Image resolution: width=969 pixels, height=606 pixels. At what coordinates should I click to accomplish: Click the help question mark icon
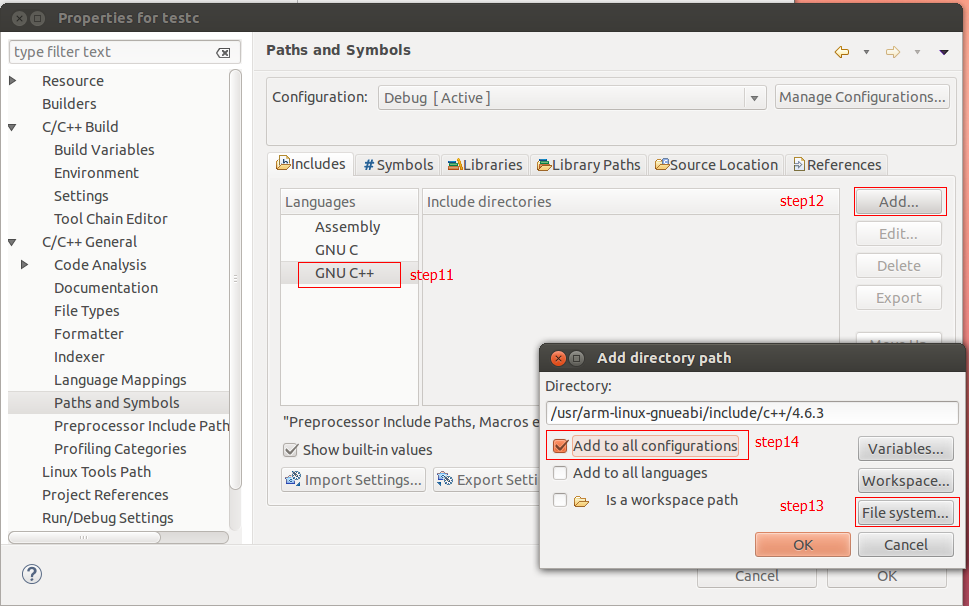pos(32,574)
